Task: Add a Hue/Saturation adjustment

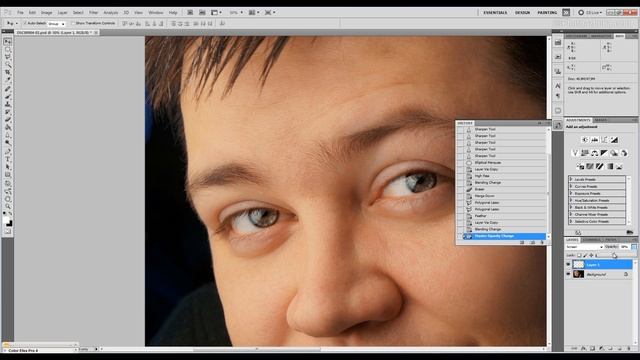Action: (585, 153)
